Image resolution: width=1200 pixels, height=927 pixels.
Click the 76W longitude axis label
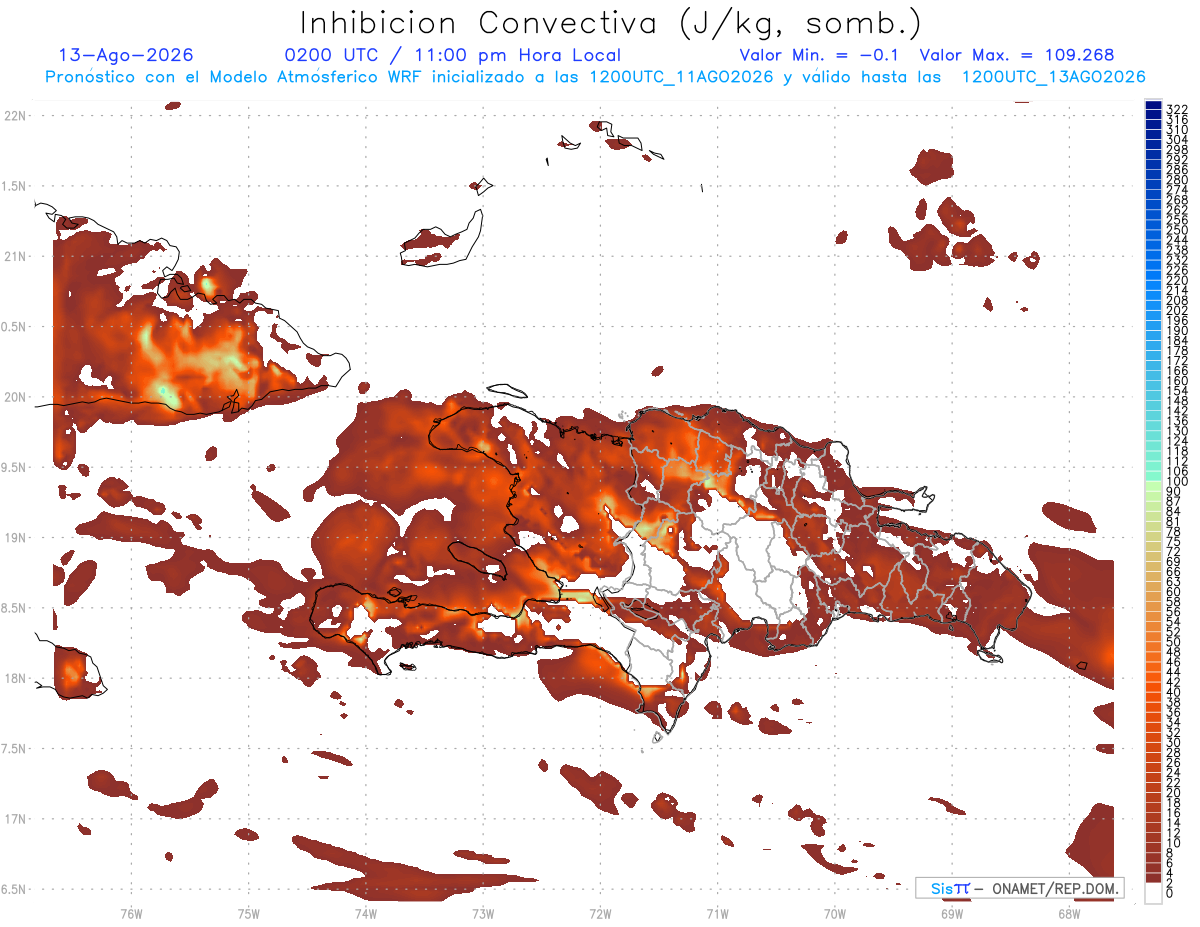click(x=131, y=913)
